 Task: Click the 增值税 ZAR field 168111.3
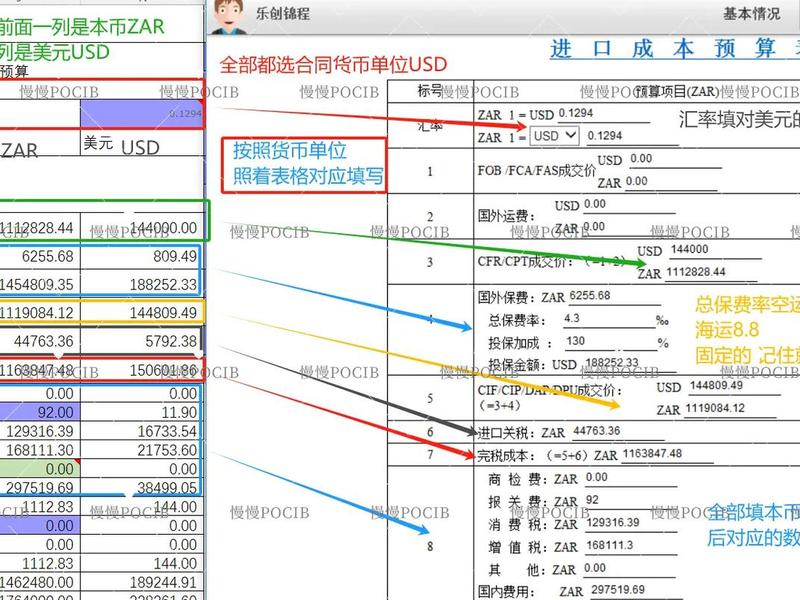point(631,546)
